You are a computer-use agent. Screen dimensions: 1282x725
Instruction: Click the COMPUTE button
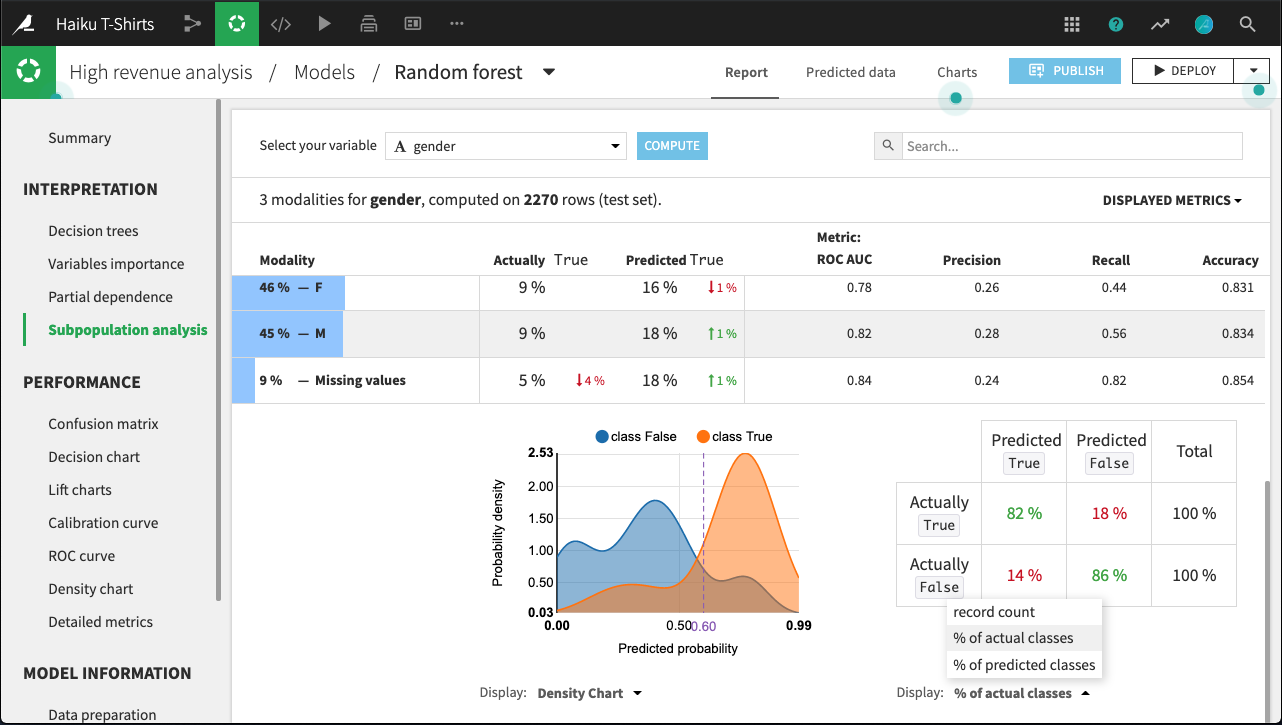pos(672,146)
